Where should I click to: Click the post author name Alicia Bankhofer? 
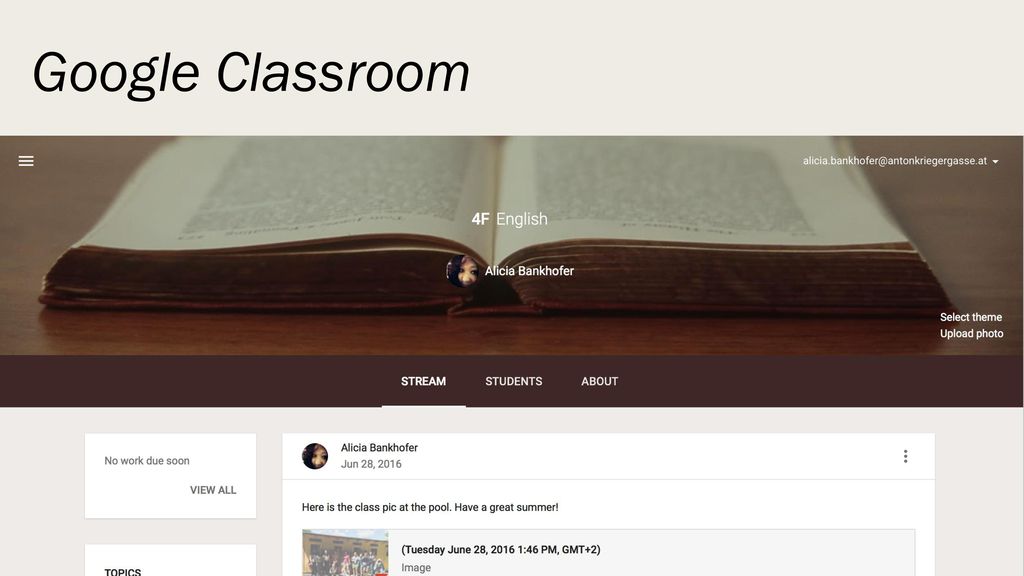[379, 447]
